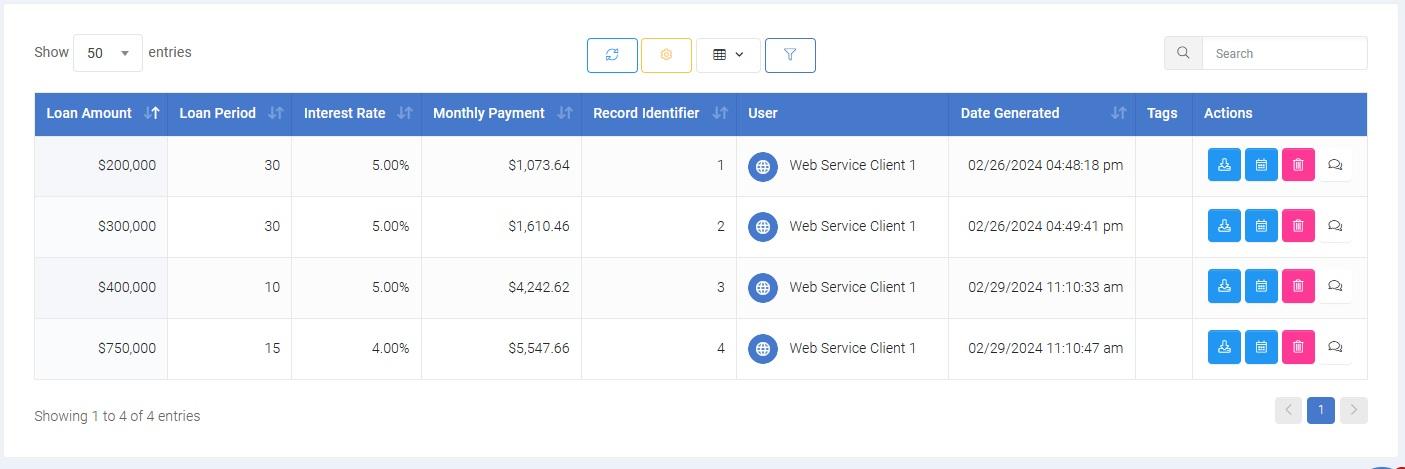1405x469 pixels.
Task: Focus the Search input field
Action: [1284, 53]
